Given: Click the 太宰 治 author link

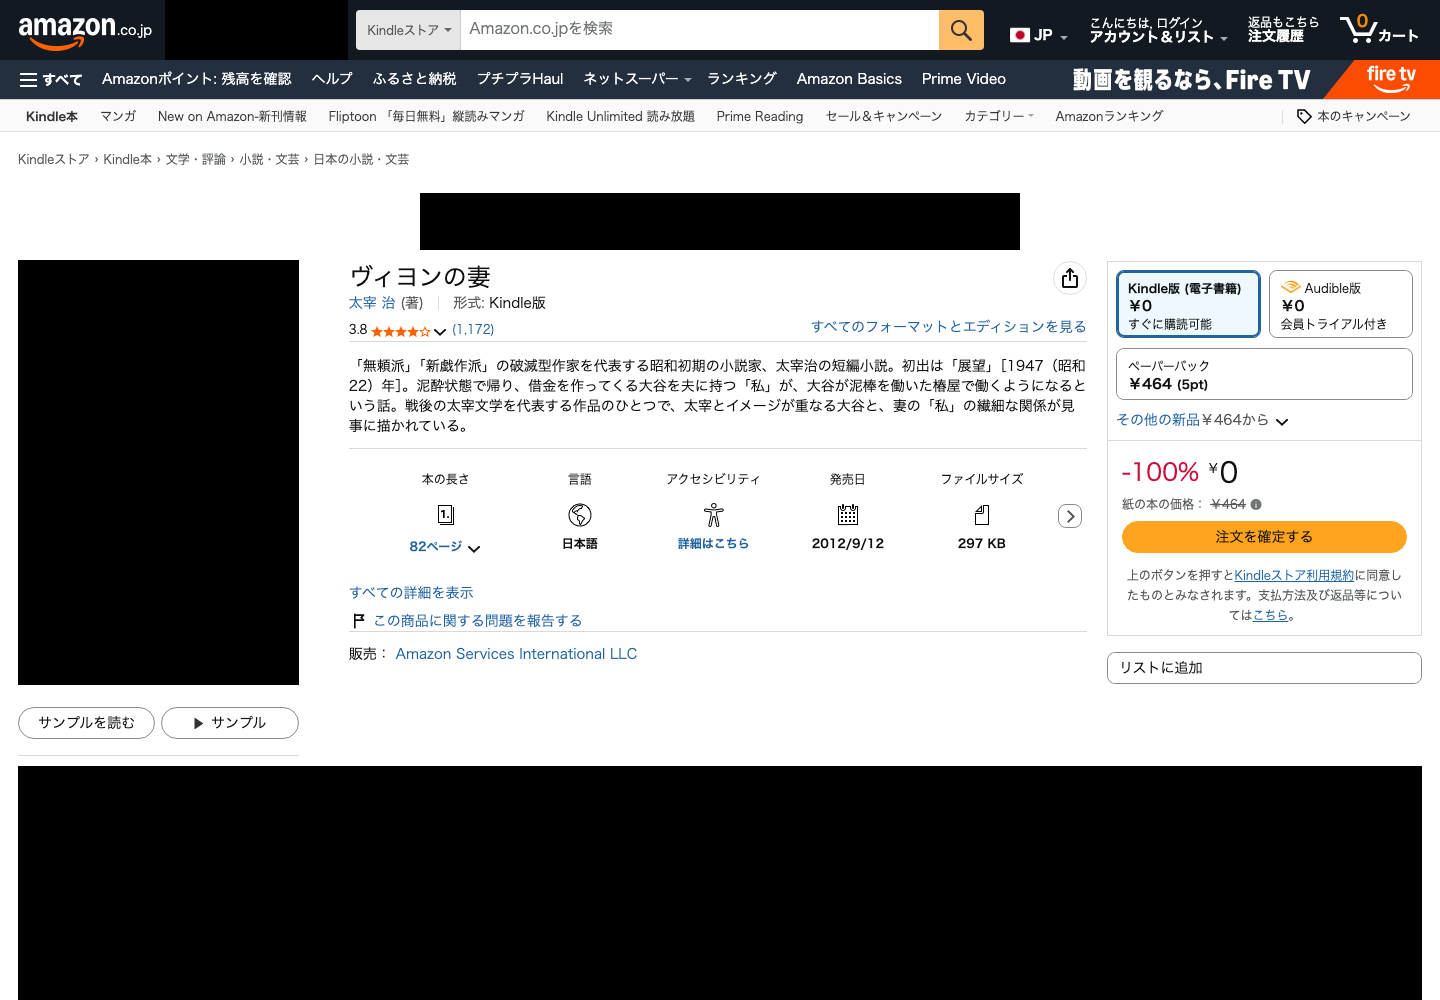Looking at the screenshot, I should pyautogui.click(x=372, y=303).
